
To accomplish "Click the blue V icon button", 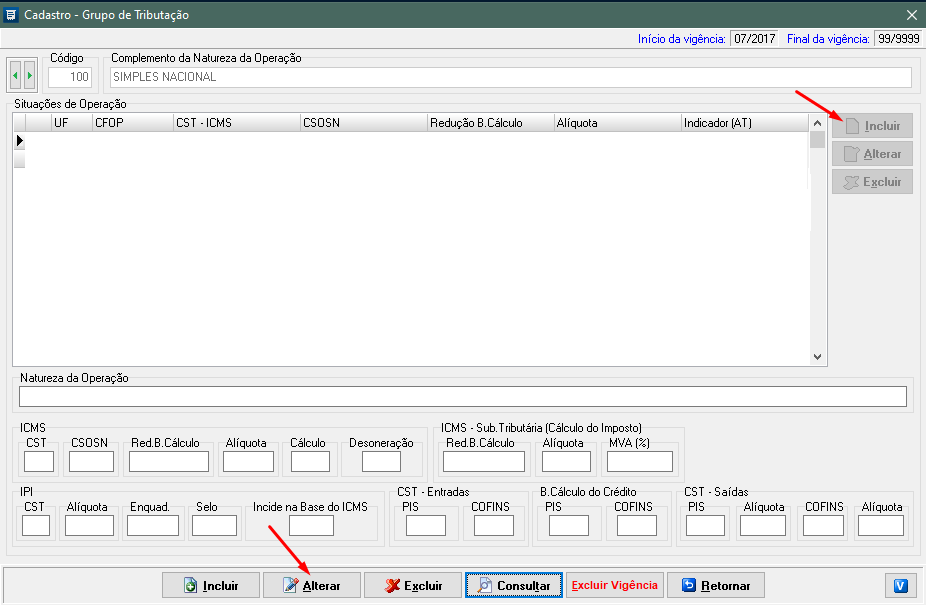I will click(900, 585).
